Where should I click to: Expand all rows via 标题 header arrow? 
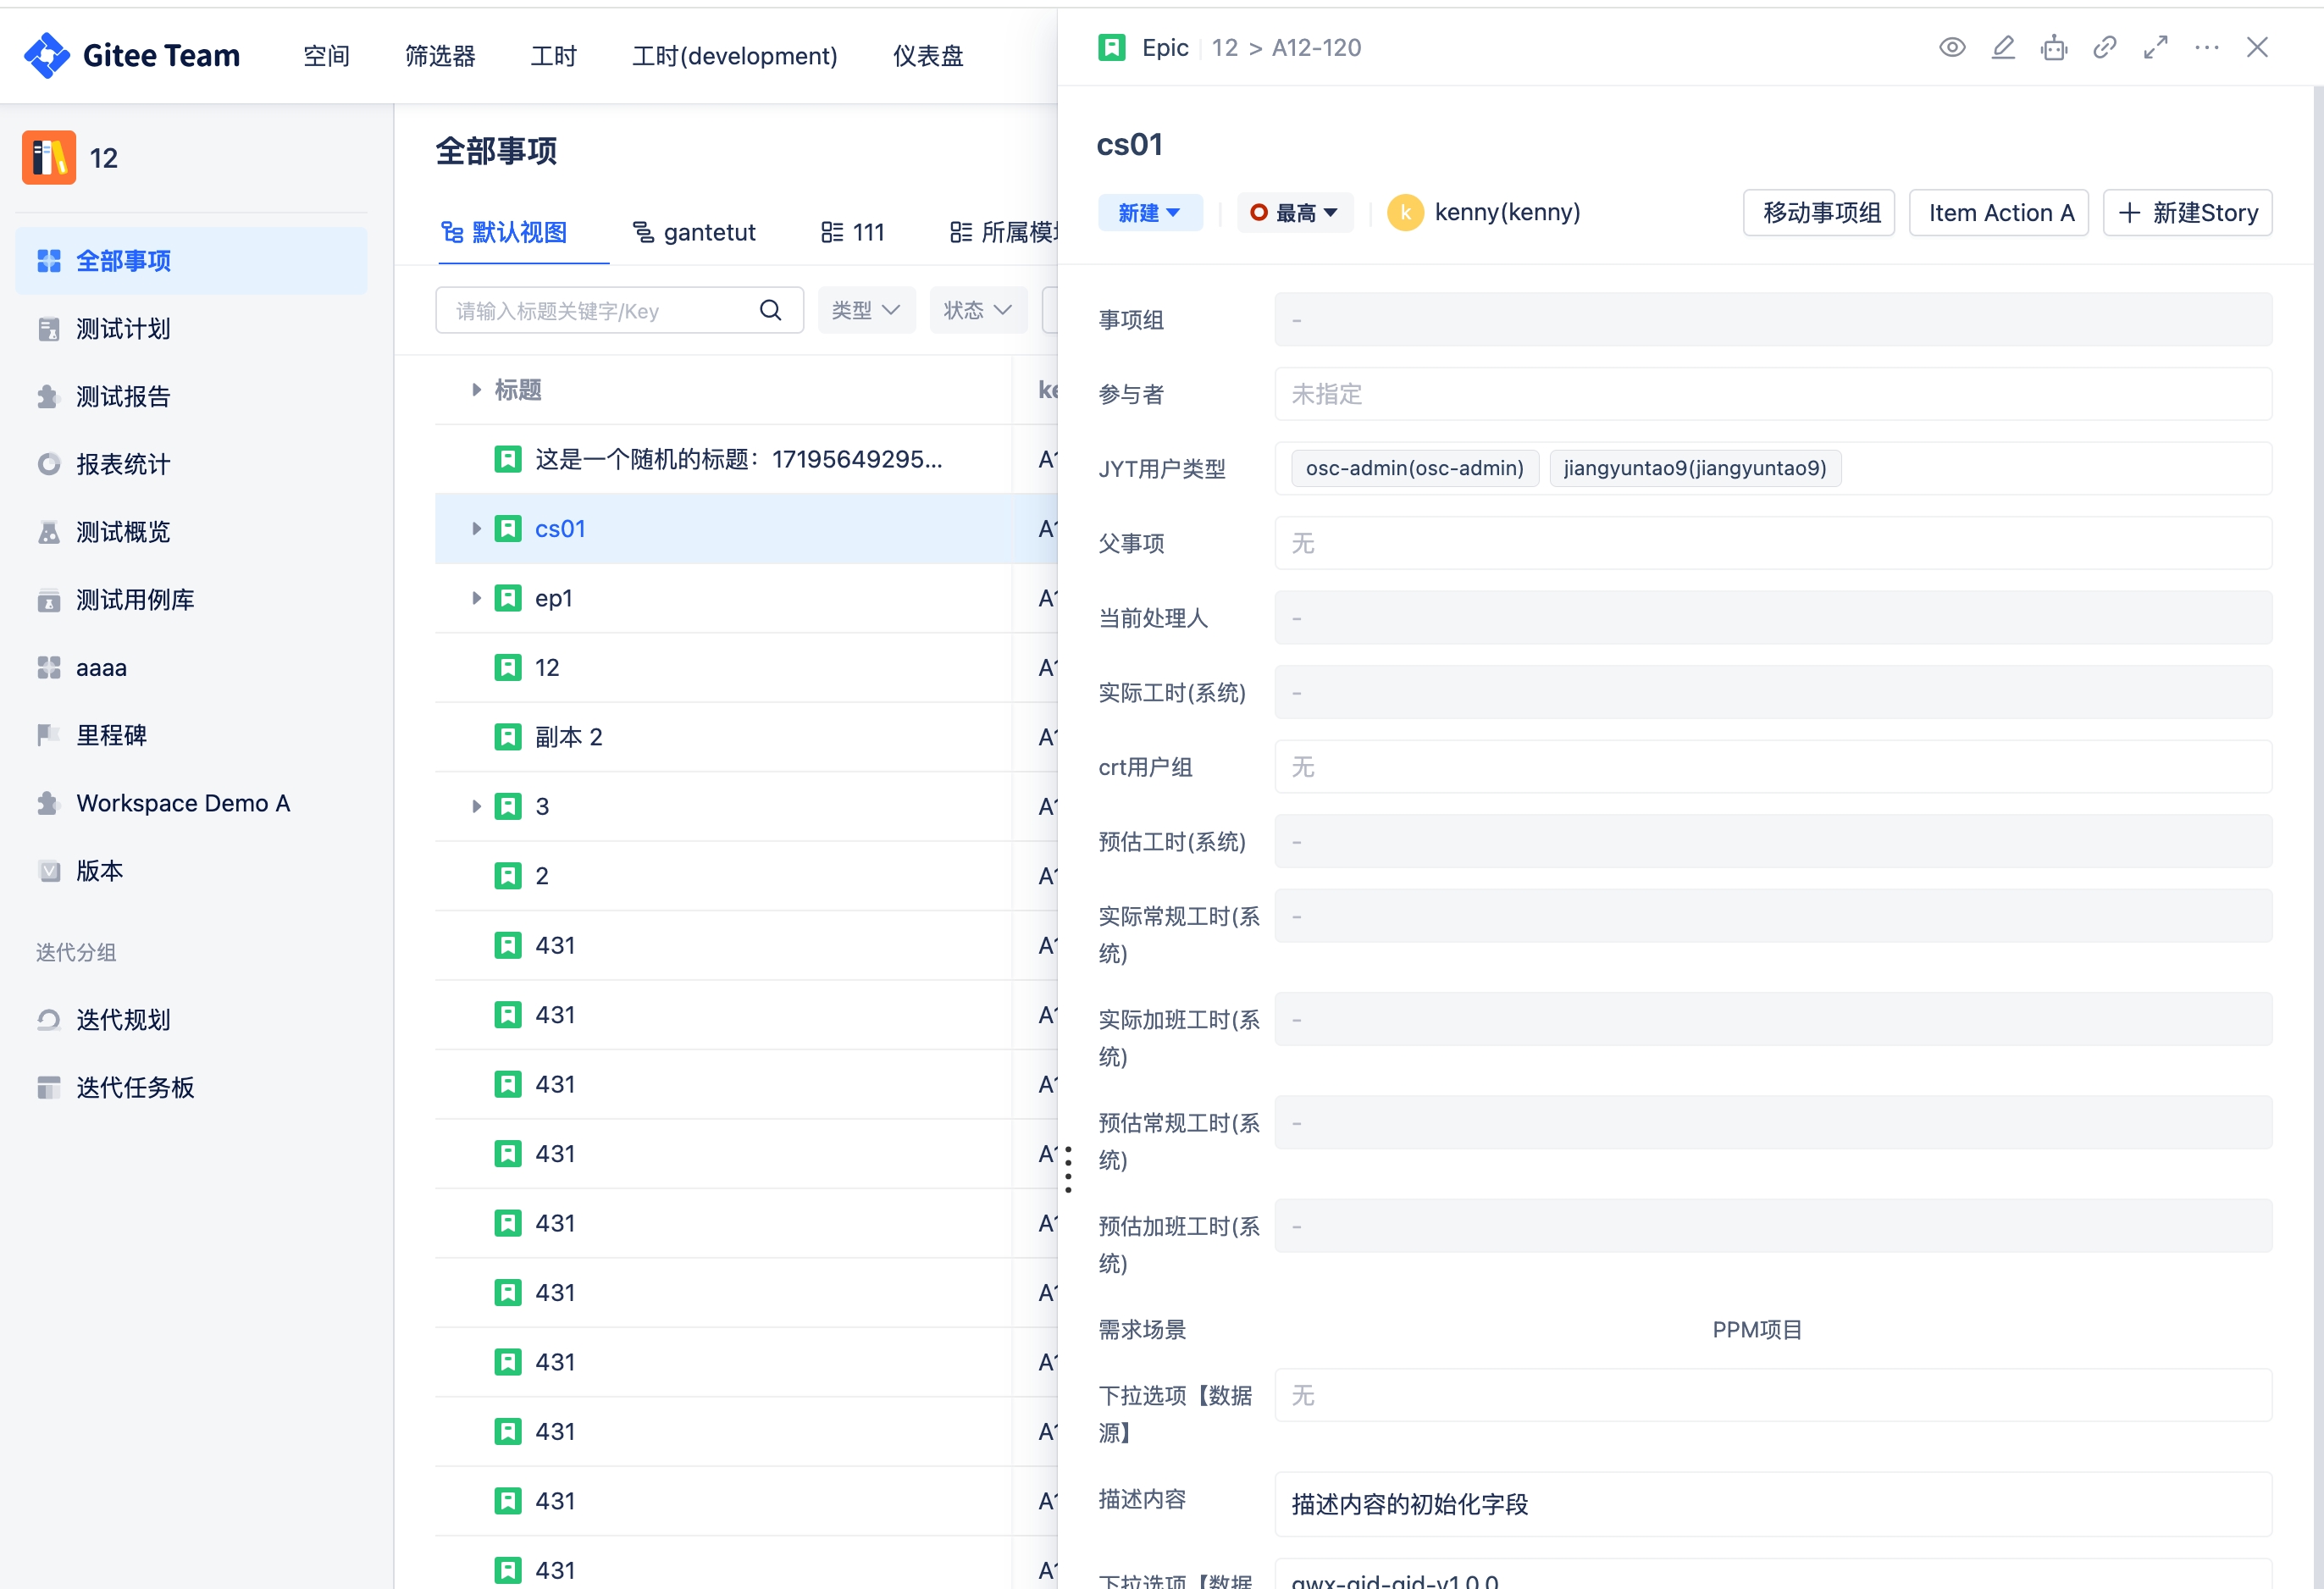pyautogui.click(x=476, y=390)
